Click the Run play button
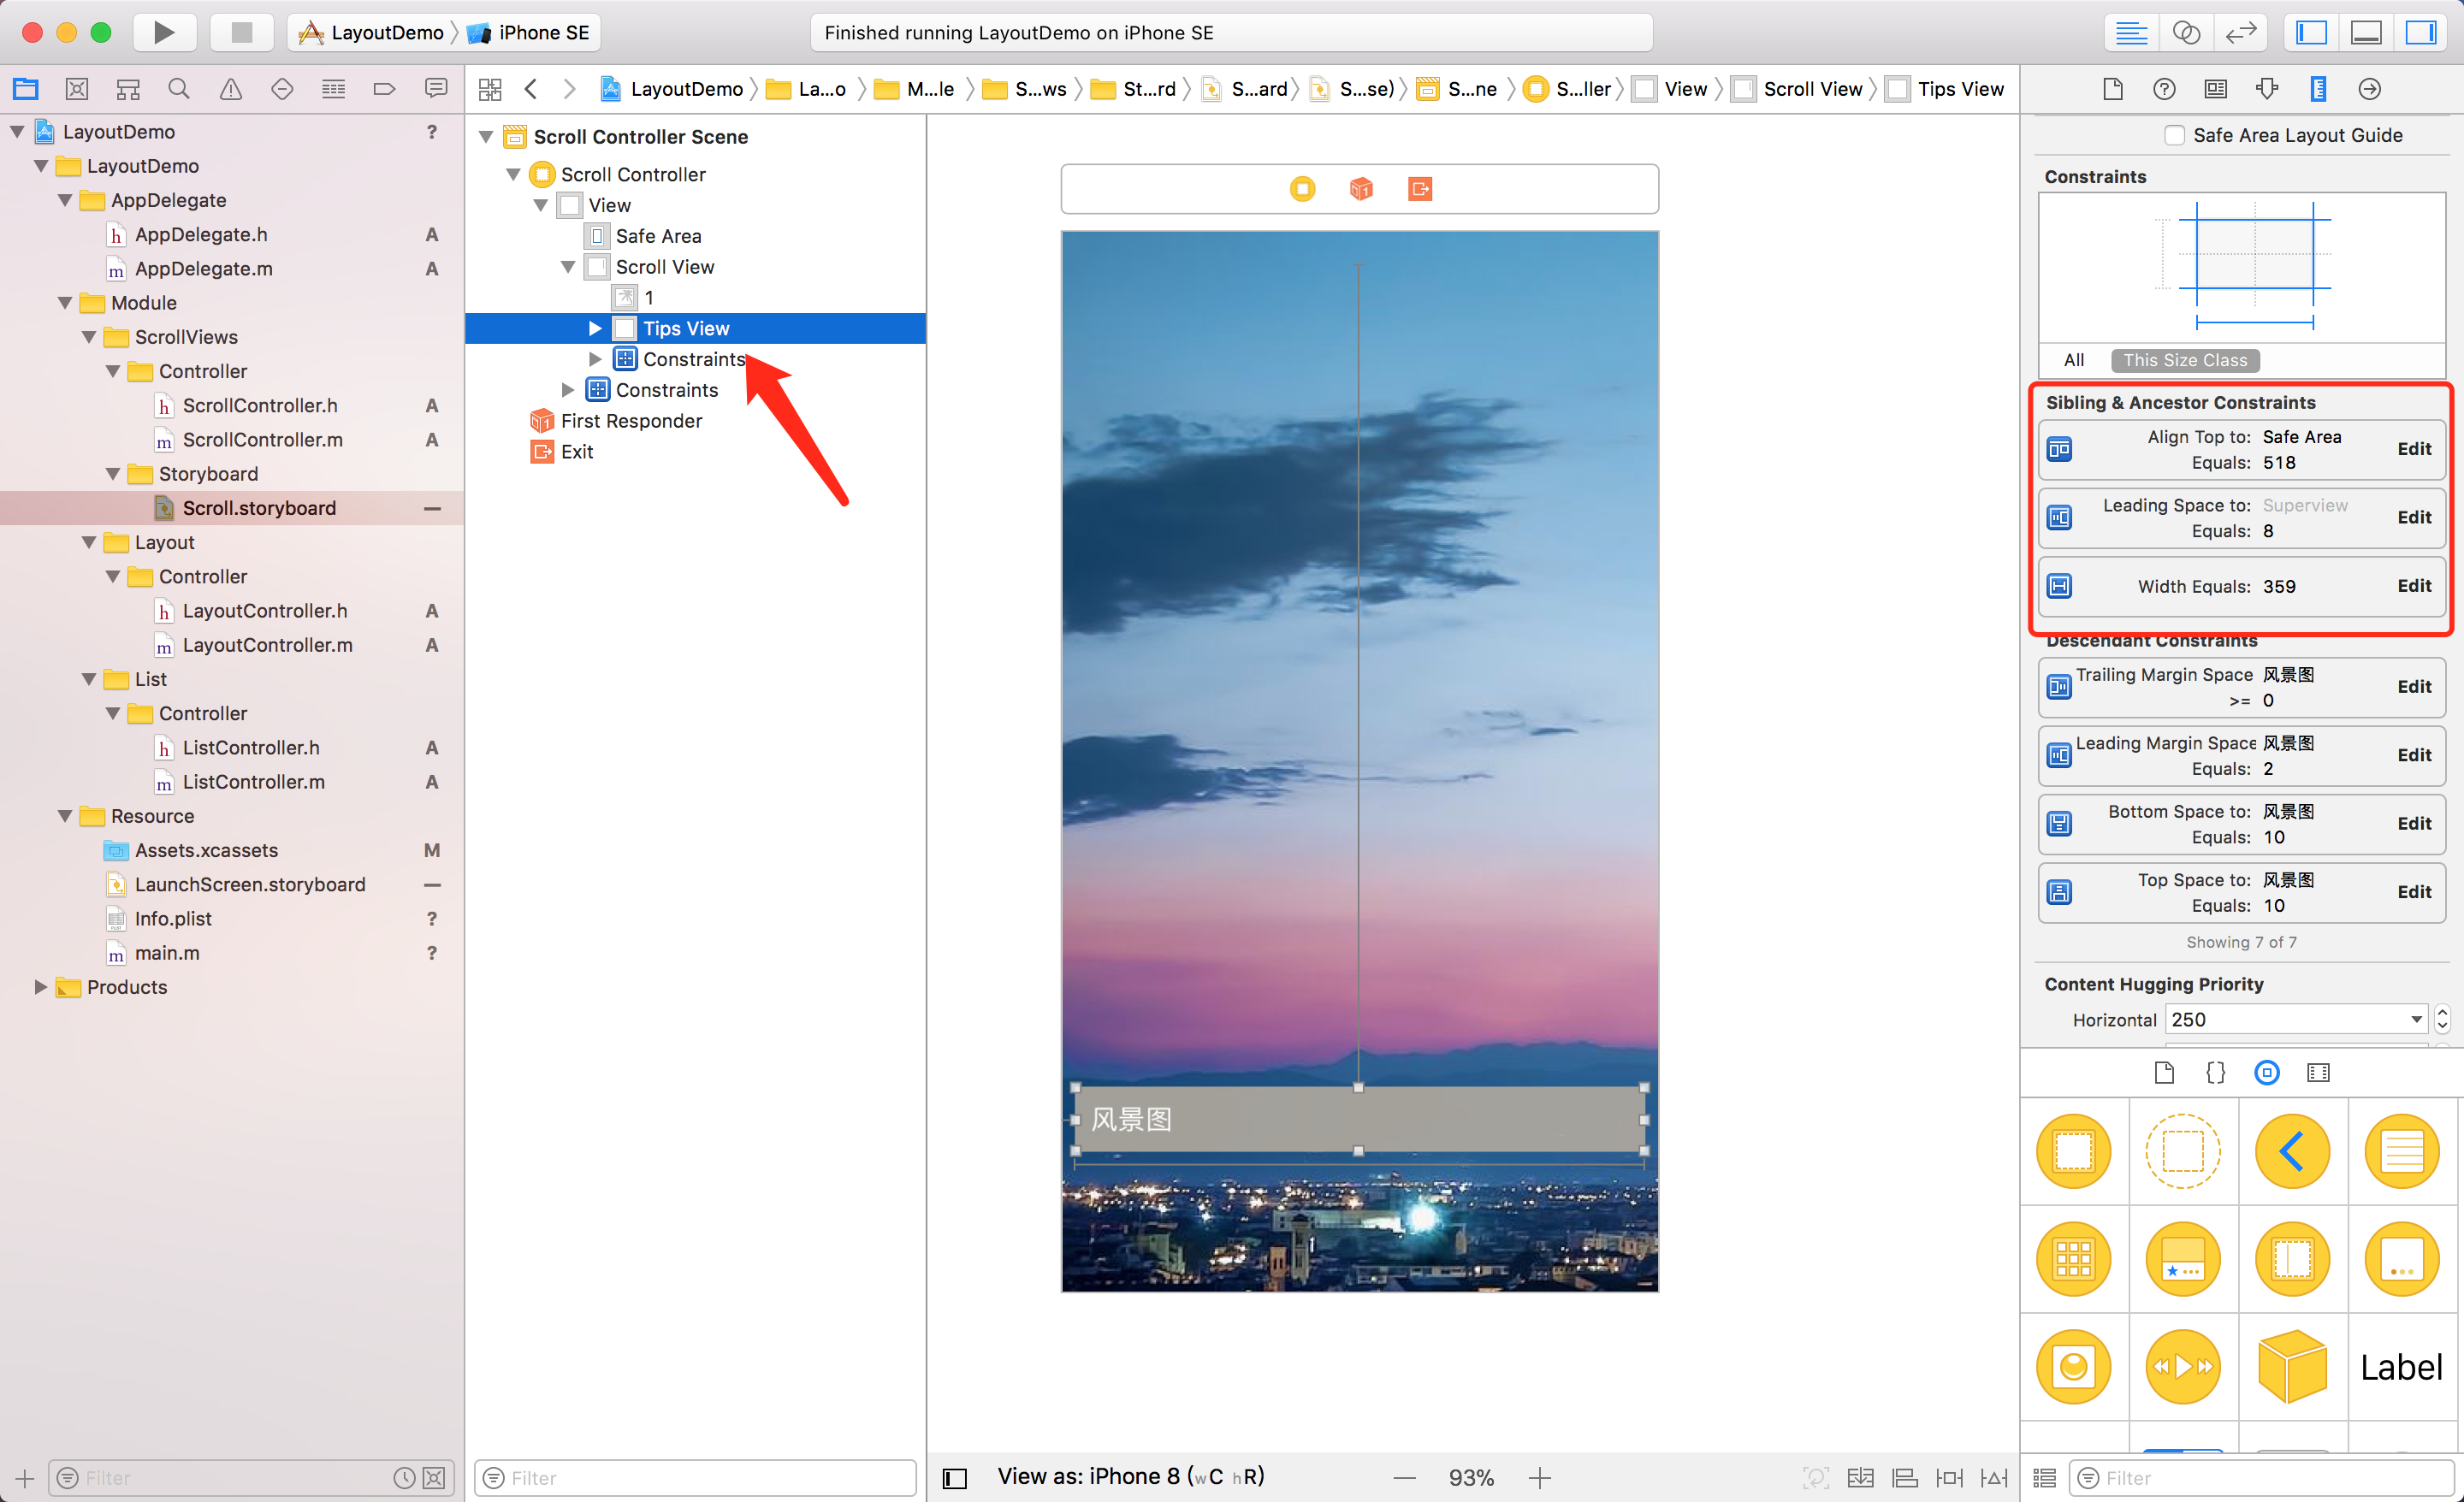This screenshot has width=2464, height=1502. [164, 32]
